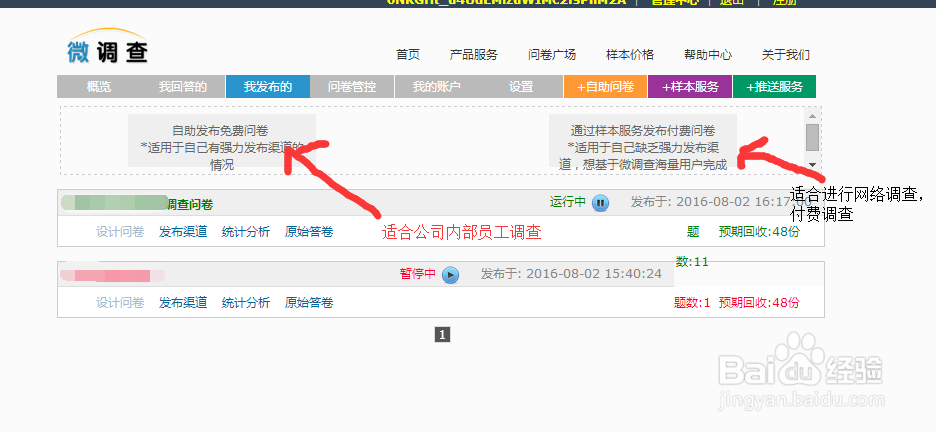Click the notice box scrollbar thumb
Viewport: 936px width, 432px height.
point(812,137)
